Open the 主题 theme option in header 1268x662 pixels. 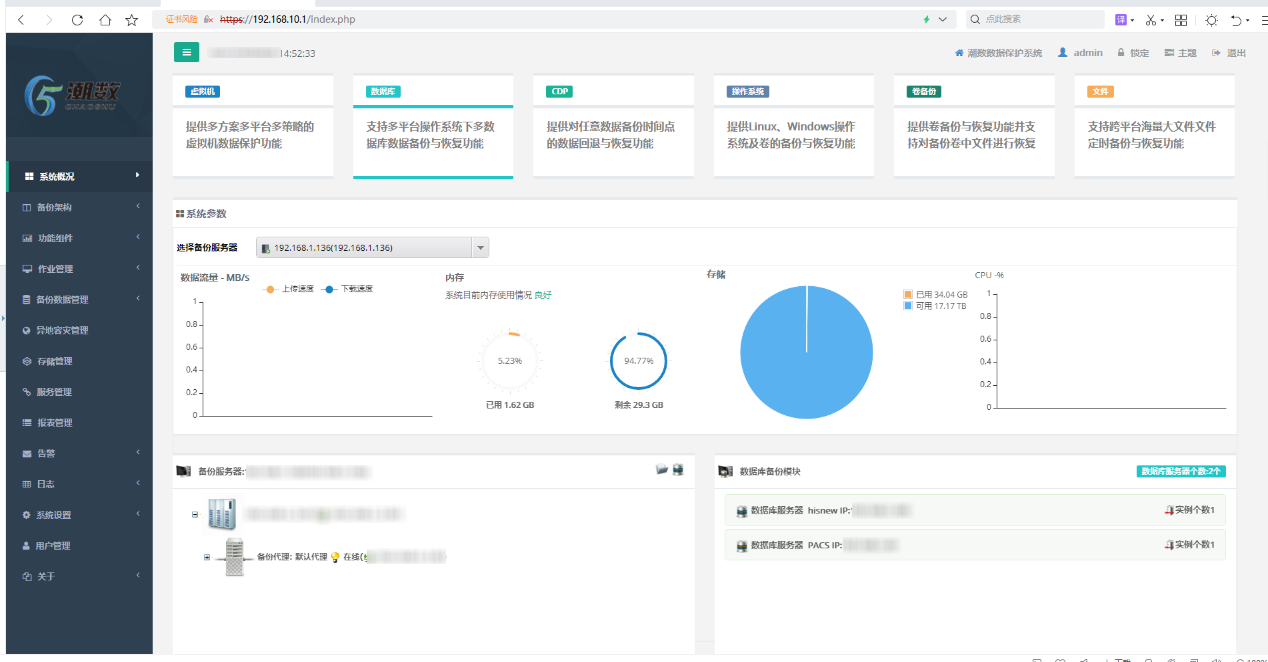coord(1180,53)
